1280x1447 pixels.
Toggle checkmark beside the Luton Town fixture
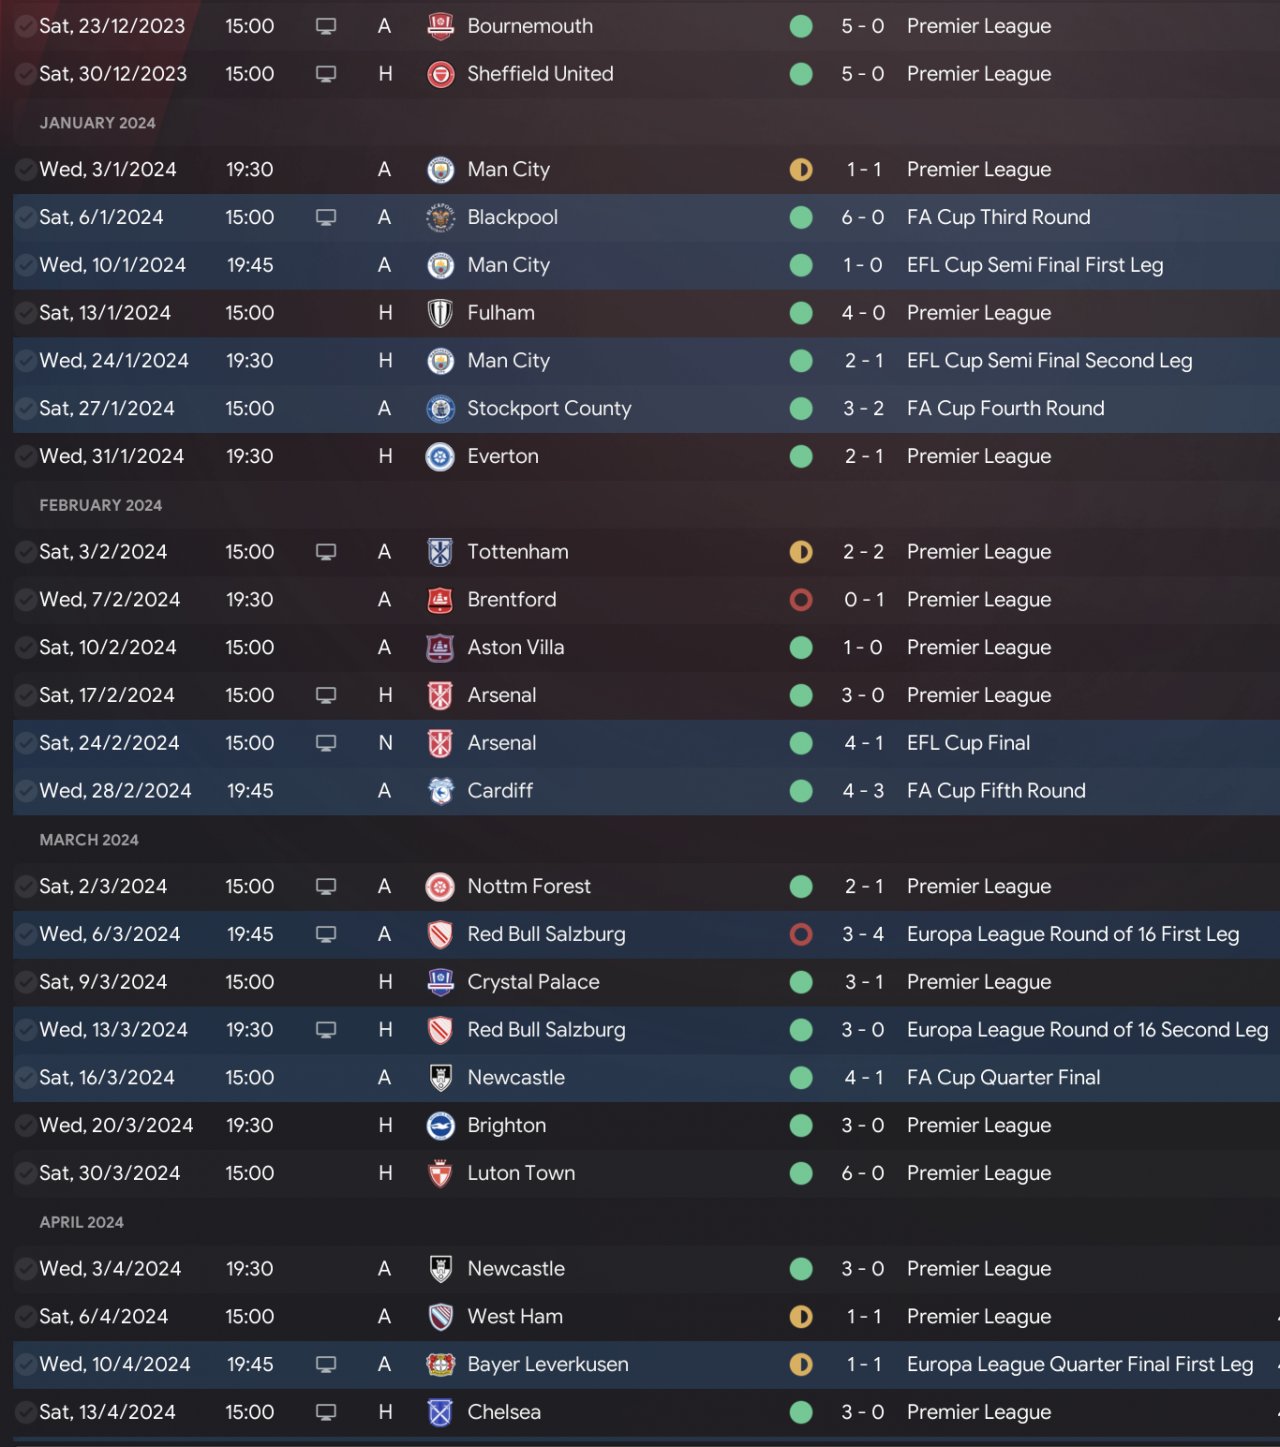coord(25,1173)
